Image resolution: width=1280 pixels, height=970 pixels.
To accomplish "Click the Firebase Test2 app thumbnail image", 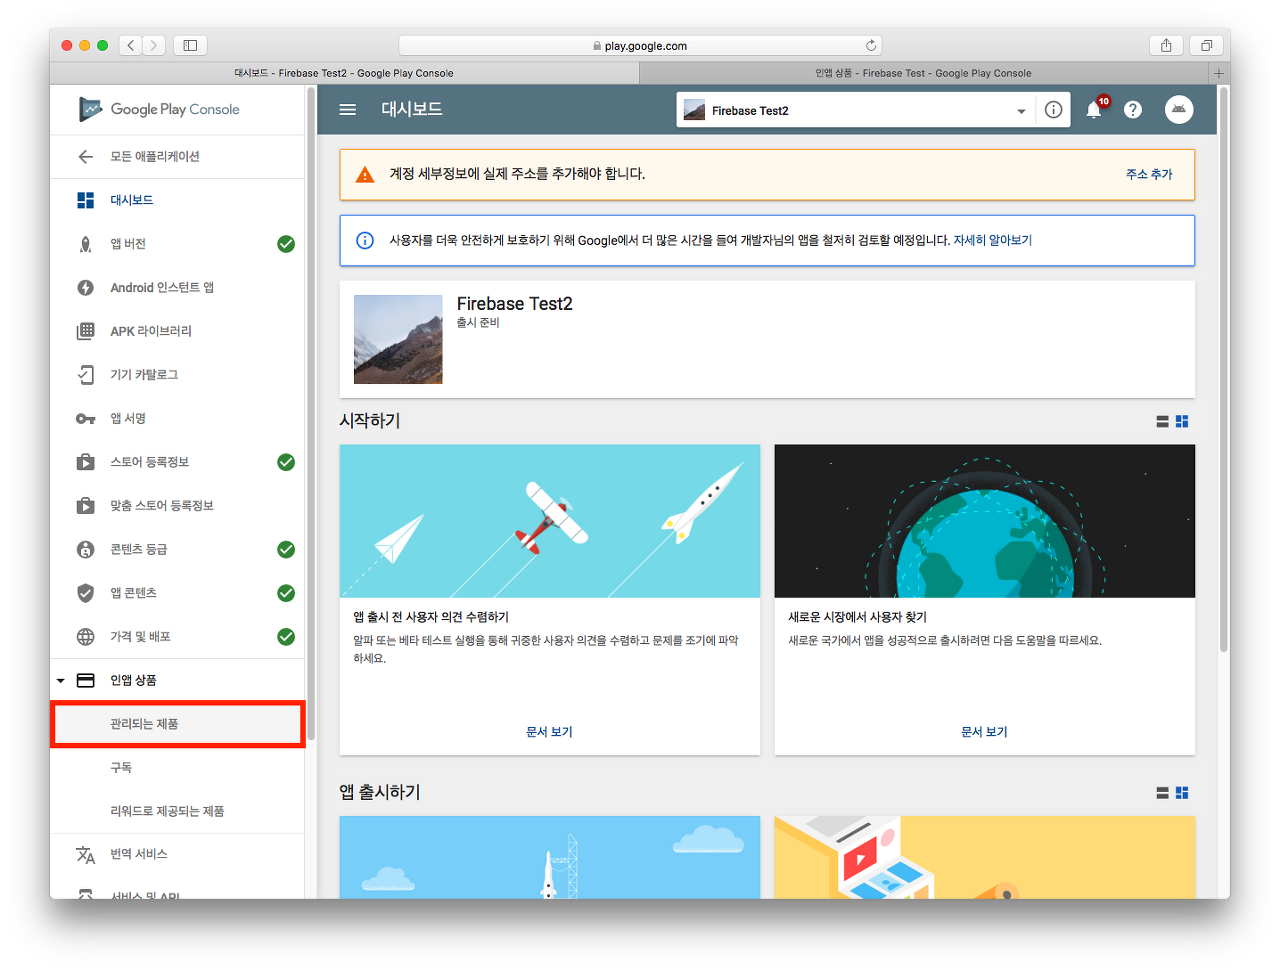I will 398,339.
